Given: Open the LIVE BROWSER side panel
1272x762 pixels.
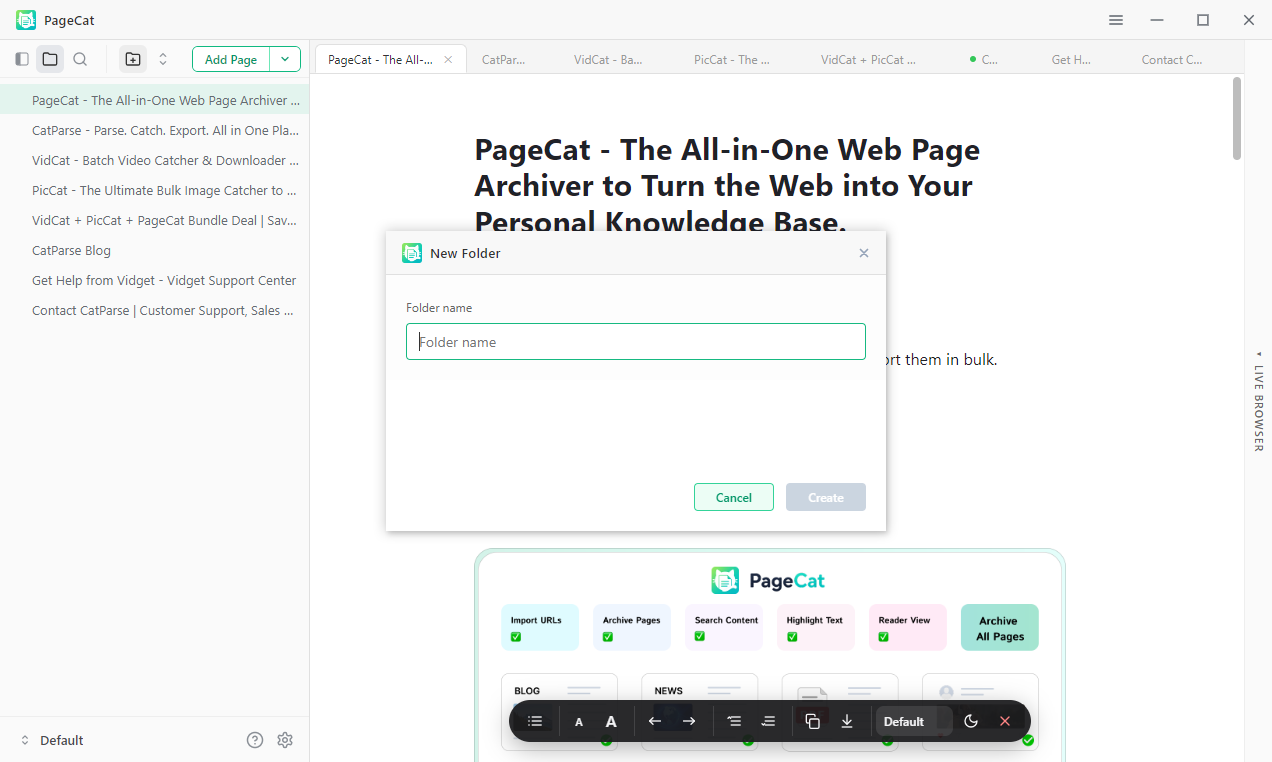Looking at the screenshot, I should point(1258,400).
